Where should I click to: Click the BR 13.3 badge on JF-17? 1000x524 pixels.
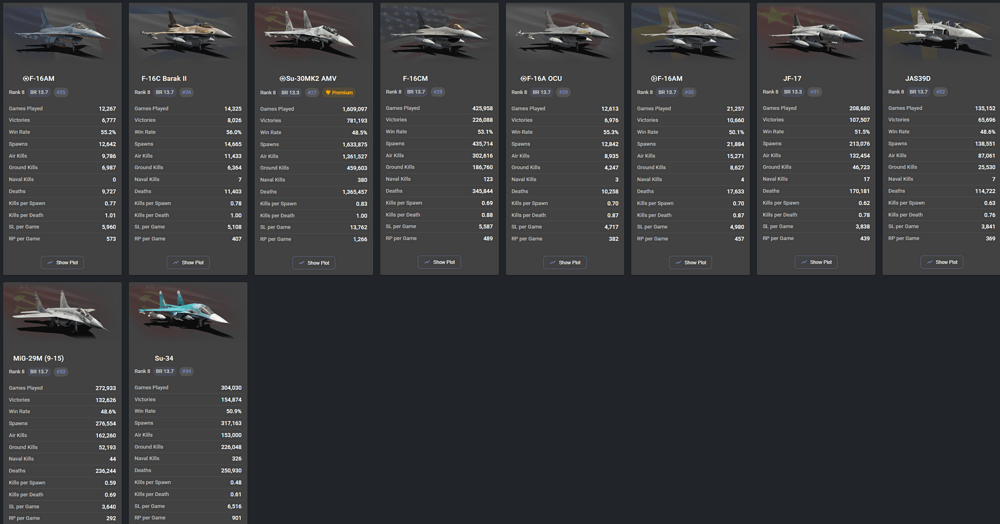[793, 92]
